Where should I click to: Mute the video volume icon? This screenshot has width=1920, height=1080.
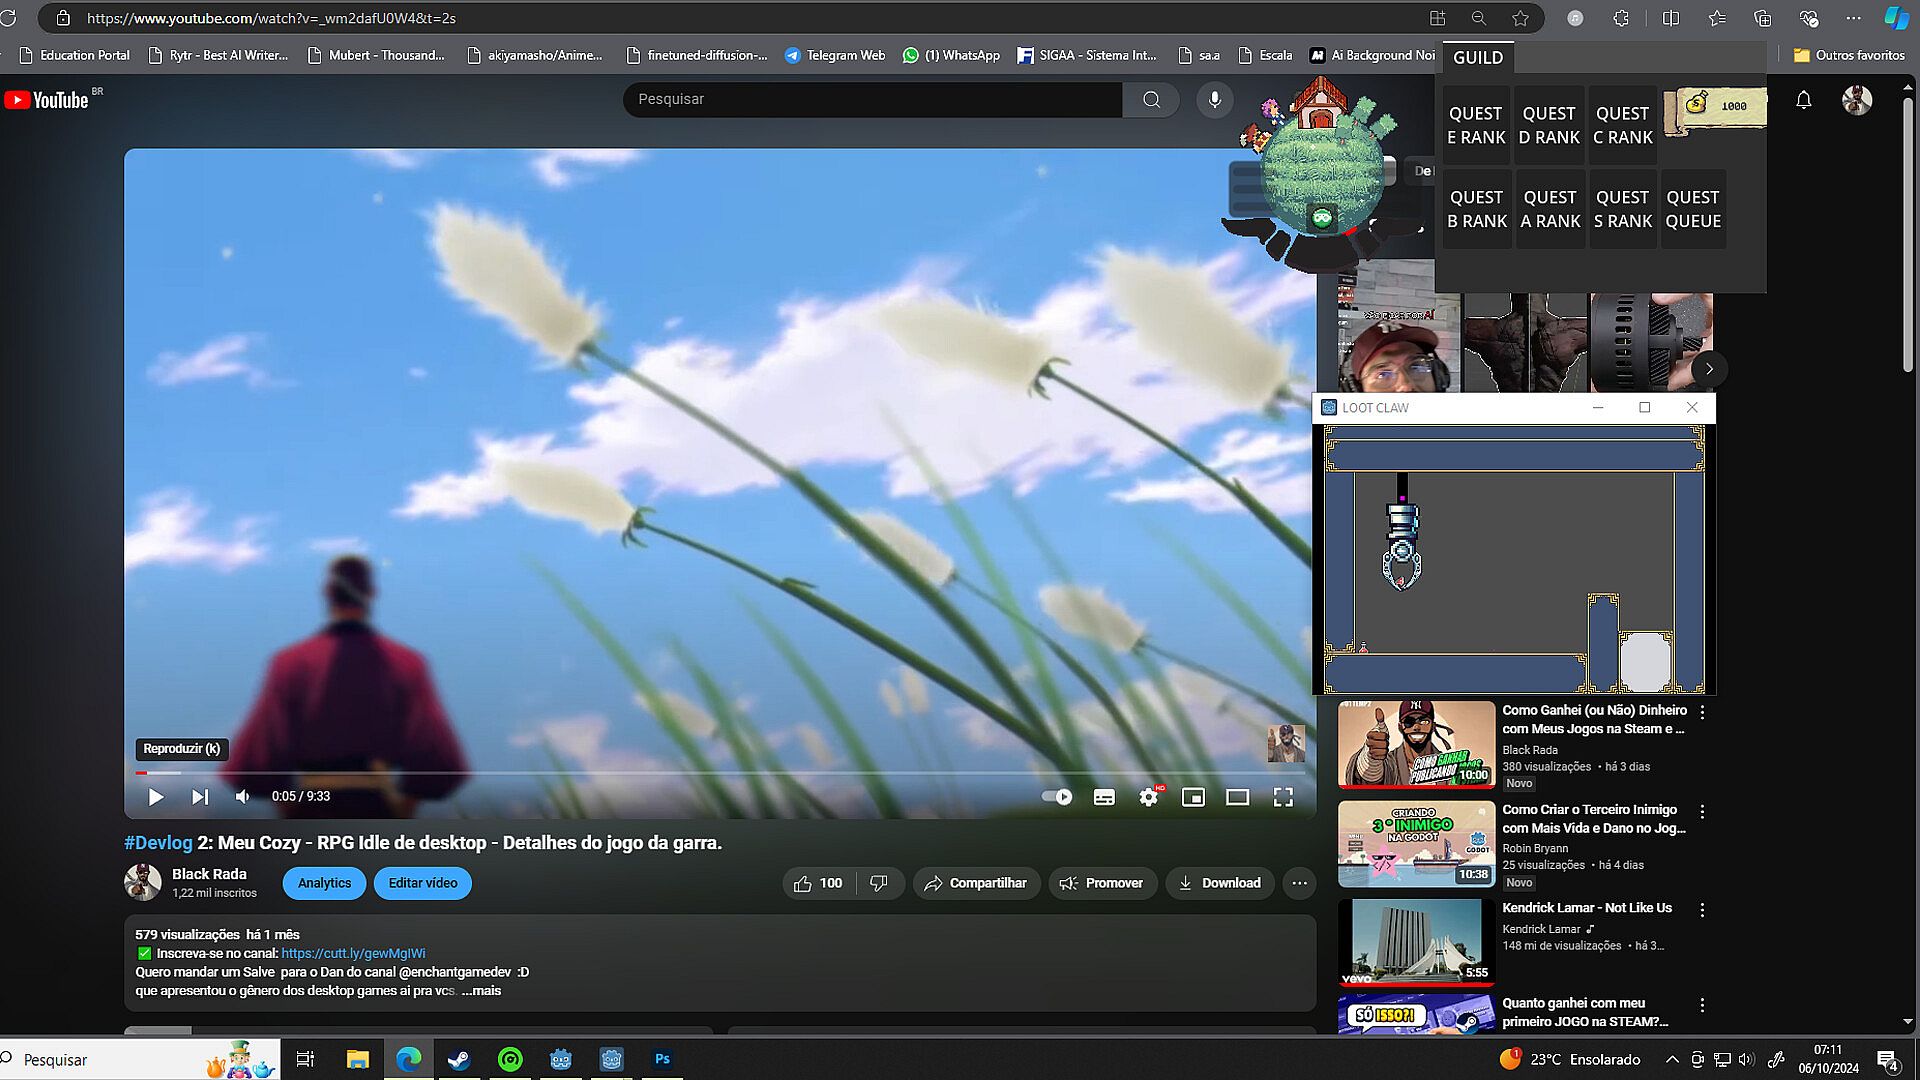[x=243, y=797]
